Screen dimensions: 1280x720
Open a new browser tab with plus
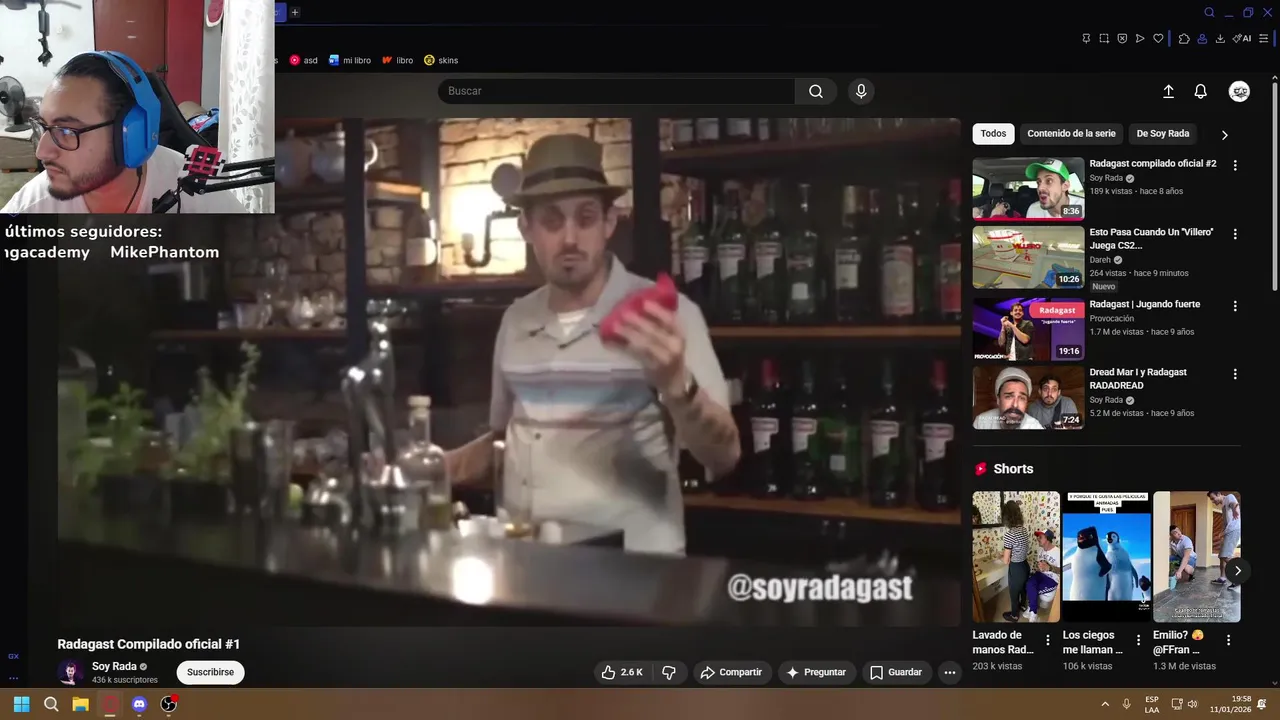[x=295, y=12]
